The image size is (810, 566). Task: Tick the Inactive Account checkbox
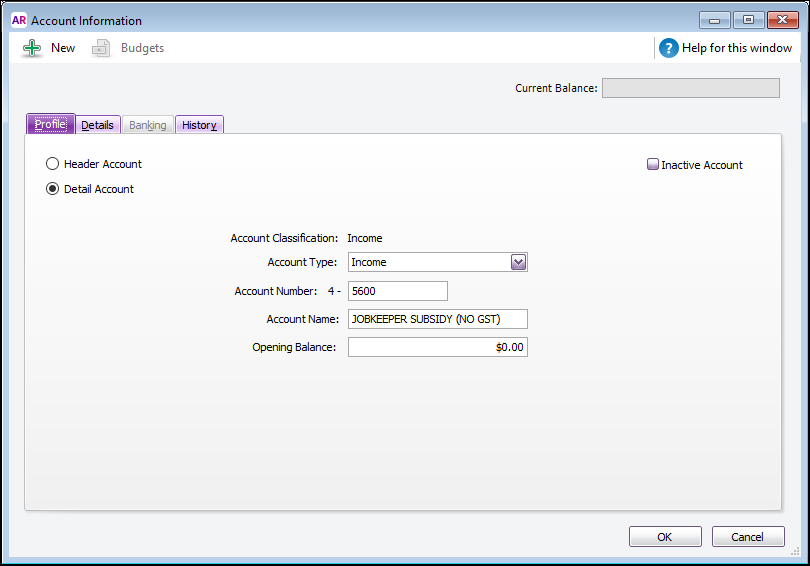pos(653,165)
